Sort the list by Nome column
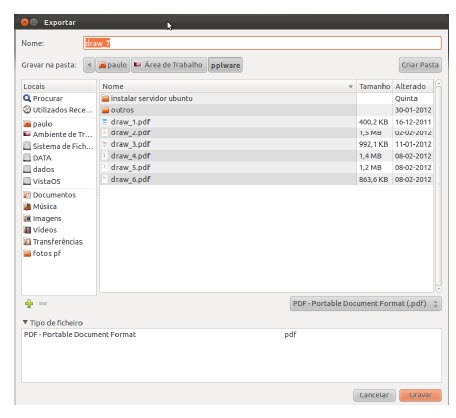456x418 pixels. (228, 86)
